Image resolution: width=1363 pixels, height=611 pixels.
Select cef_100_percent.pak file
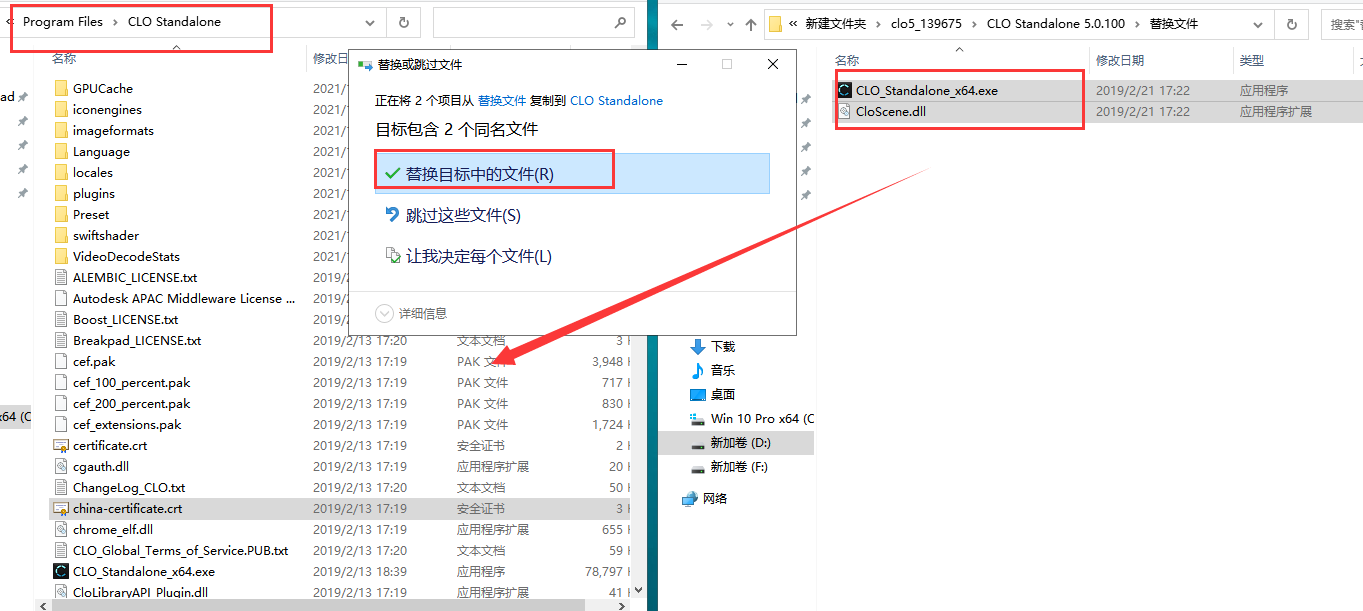[131, 382]
